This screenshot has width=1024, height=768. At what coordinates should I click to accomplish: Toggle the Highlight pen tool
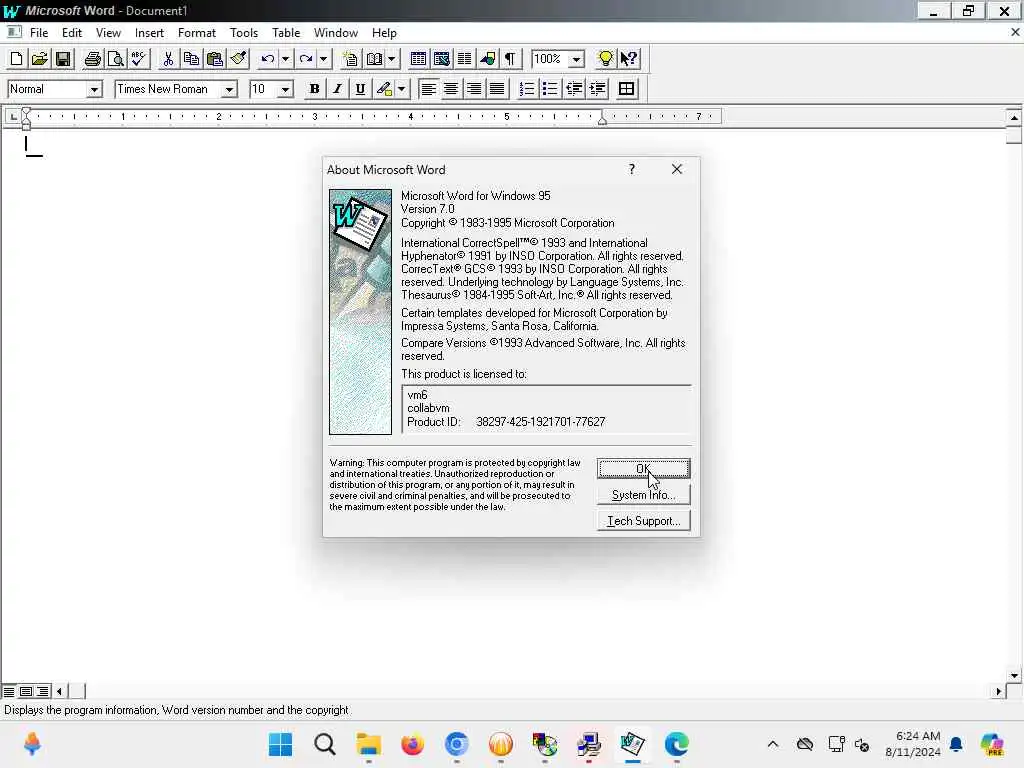point(384,89)
